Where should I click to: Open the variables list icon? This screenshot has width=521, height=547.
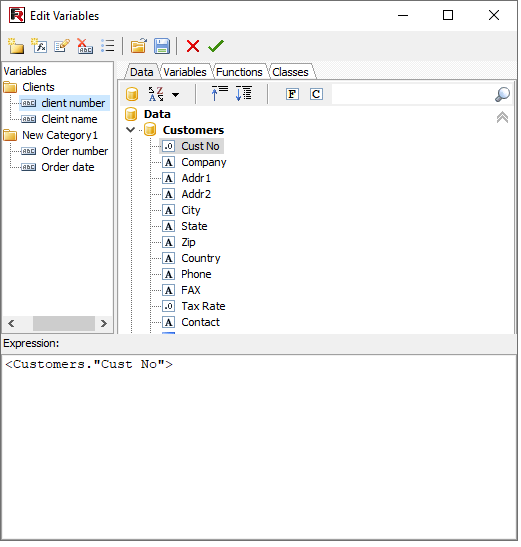[108, 46]
